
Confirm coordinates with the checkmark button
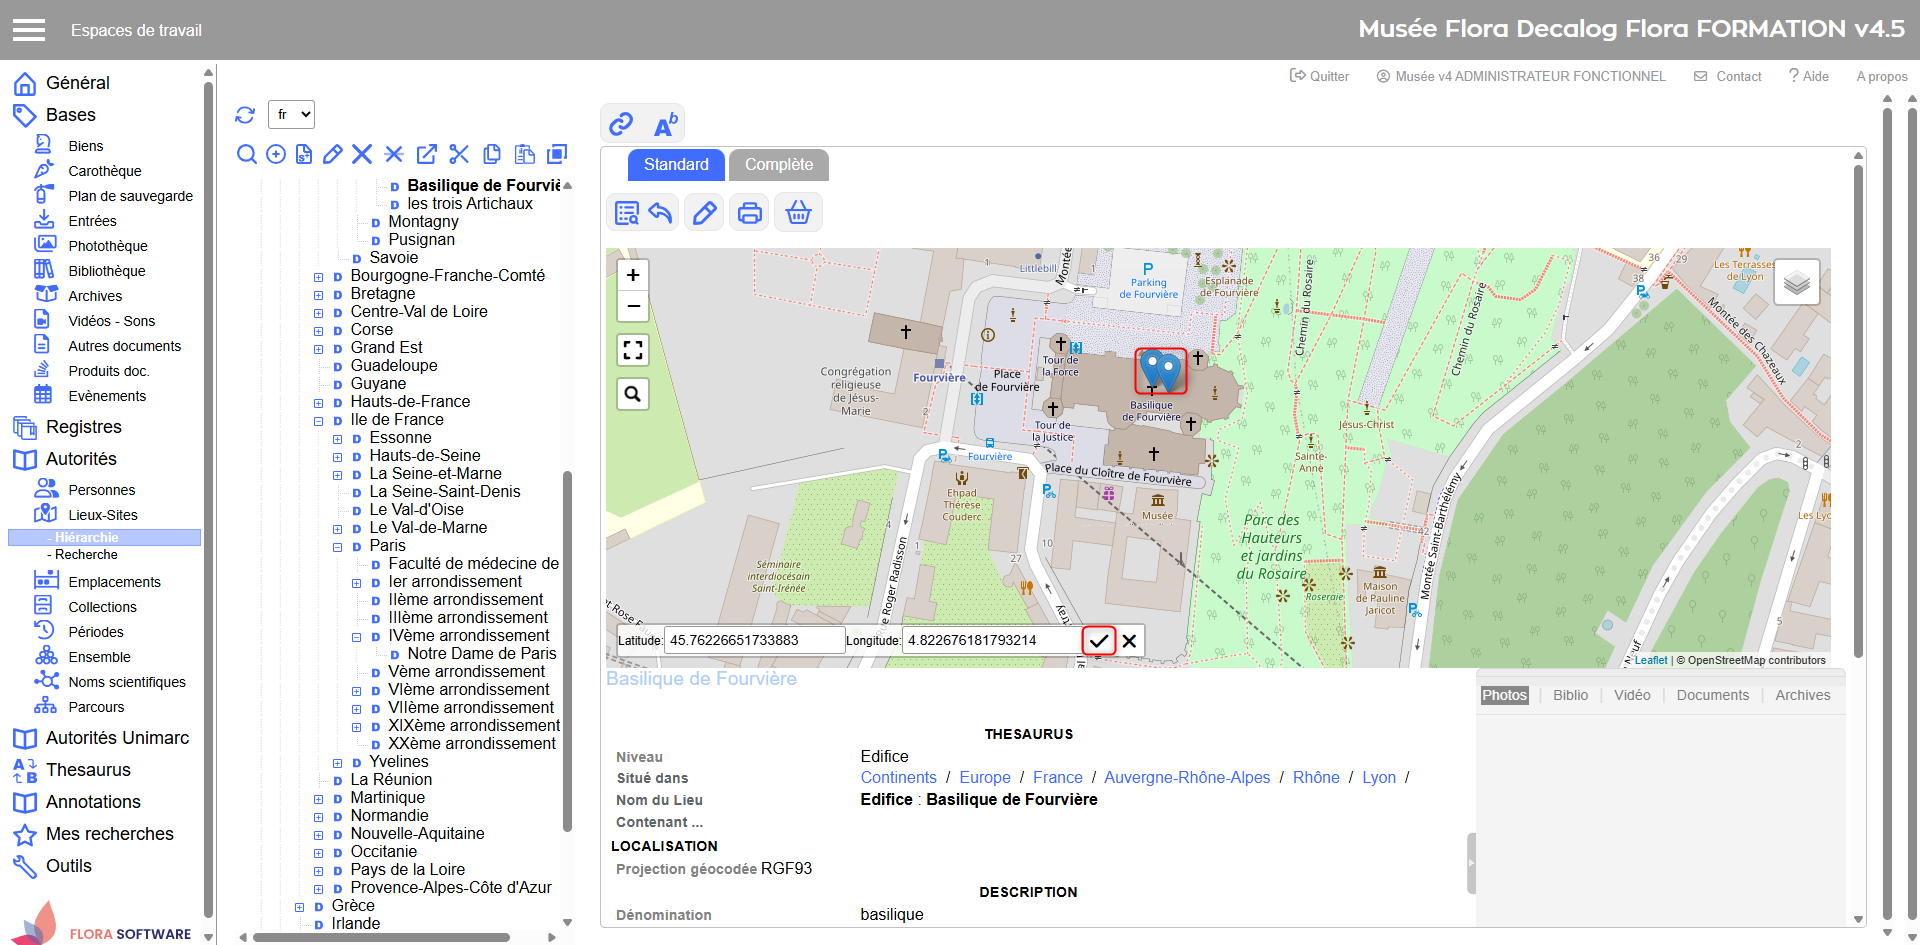pos(1098,641)
